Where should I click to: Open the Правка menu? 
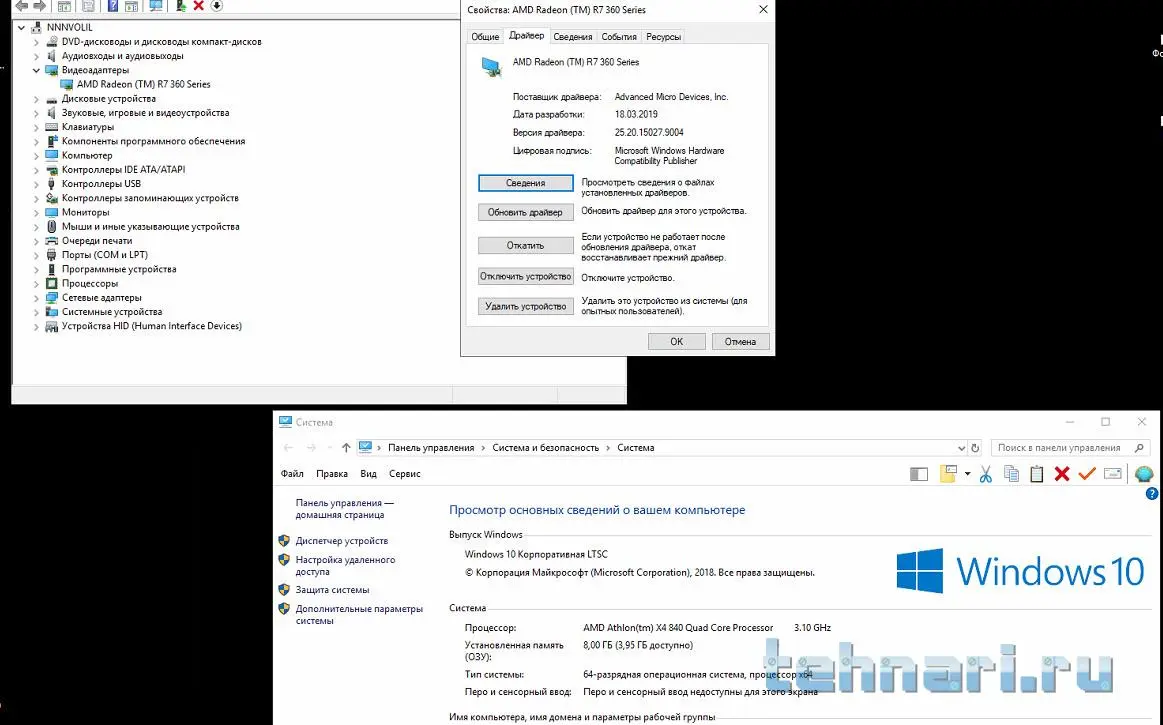pyautogui.click(x=332, y=473)
